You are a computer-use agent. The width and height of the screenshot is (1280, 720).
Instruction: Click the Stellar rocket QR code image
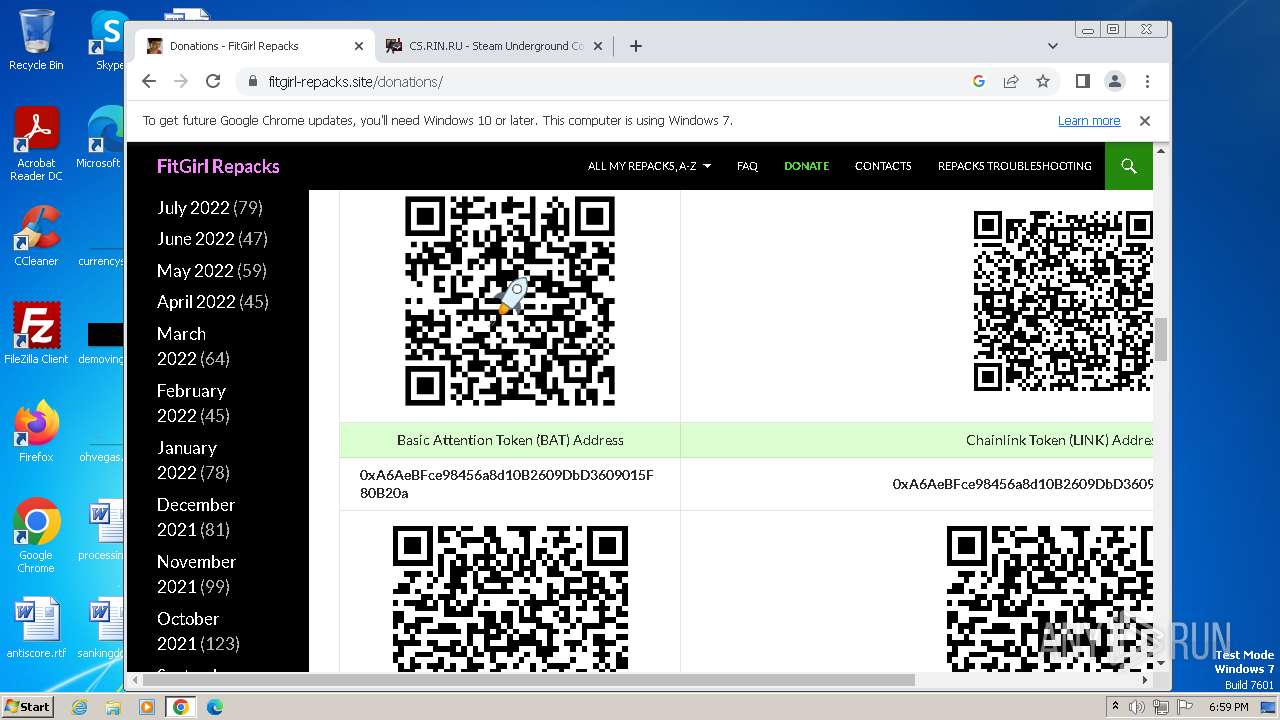click(510, 301)
